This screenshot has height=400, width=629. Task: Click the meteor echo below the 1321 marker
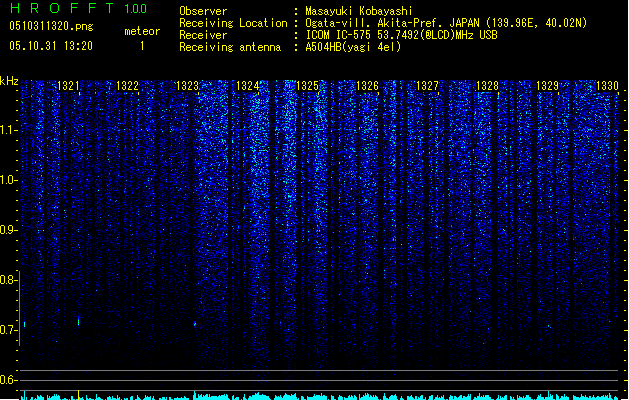pos(78,321)
